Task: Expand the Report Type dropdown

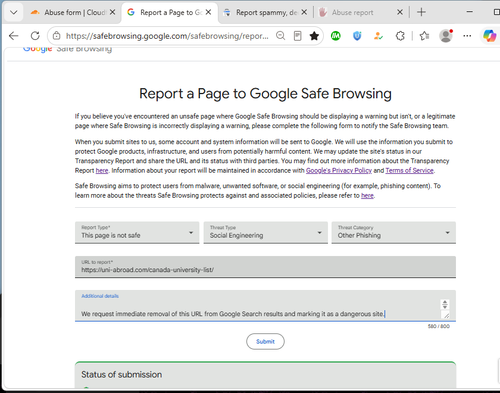Action: 137,233
